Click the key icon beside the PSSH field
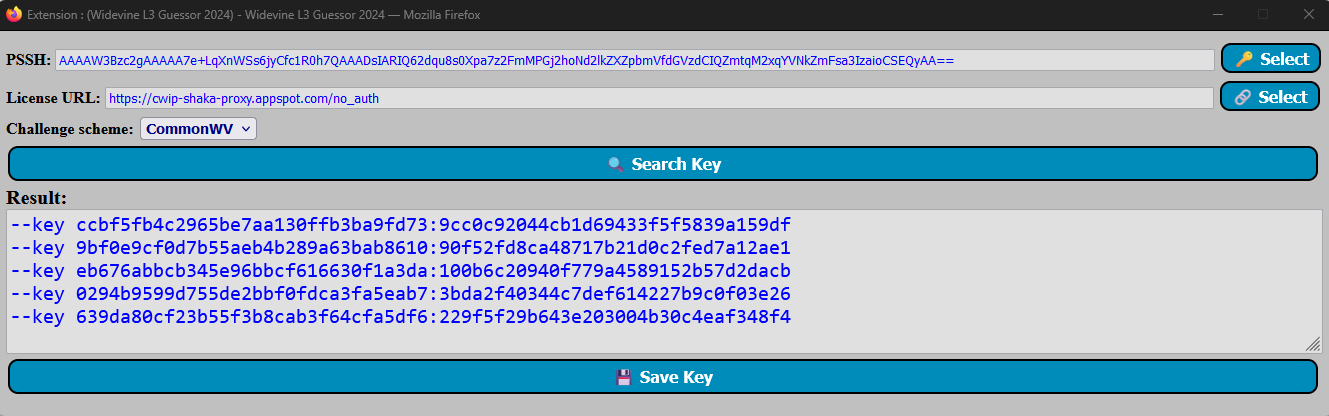Screen dimensions: 1329x416 click(1244, 59)
